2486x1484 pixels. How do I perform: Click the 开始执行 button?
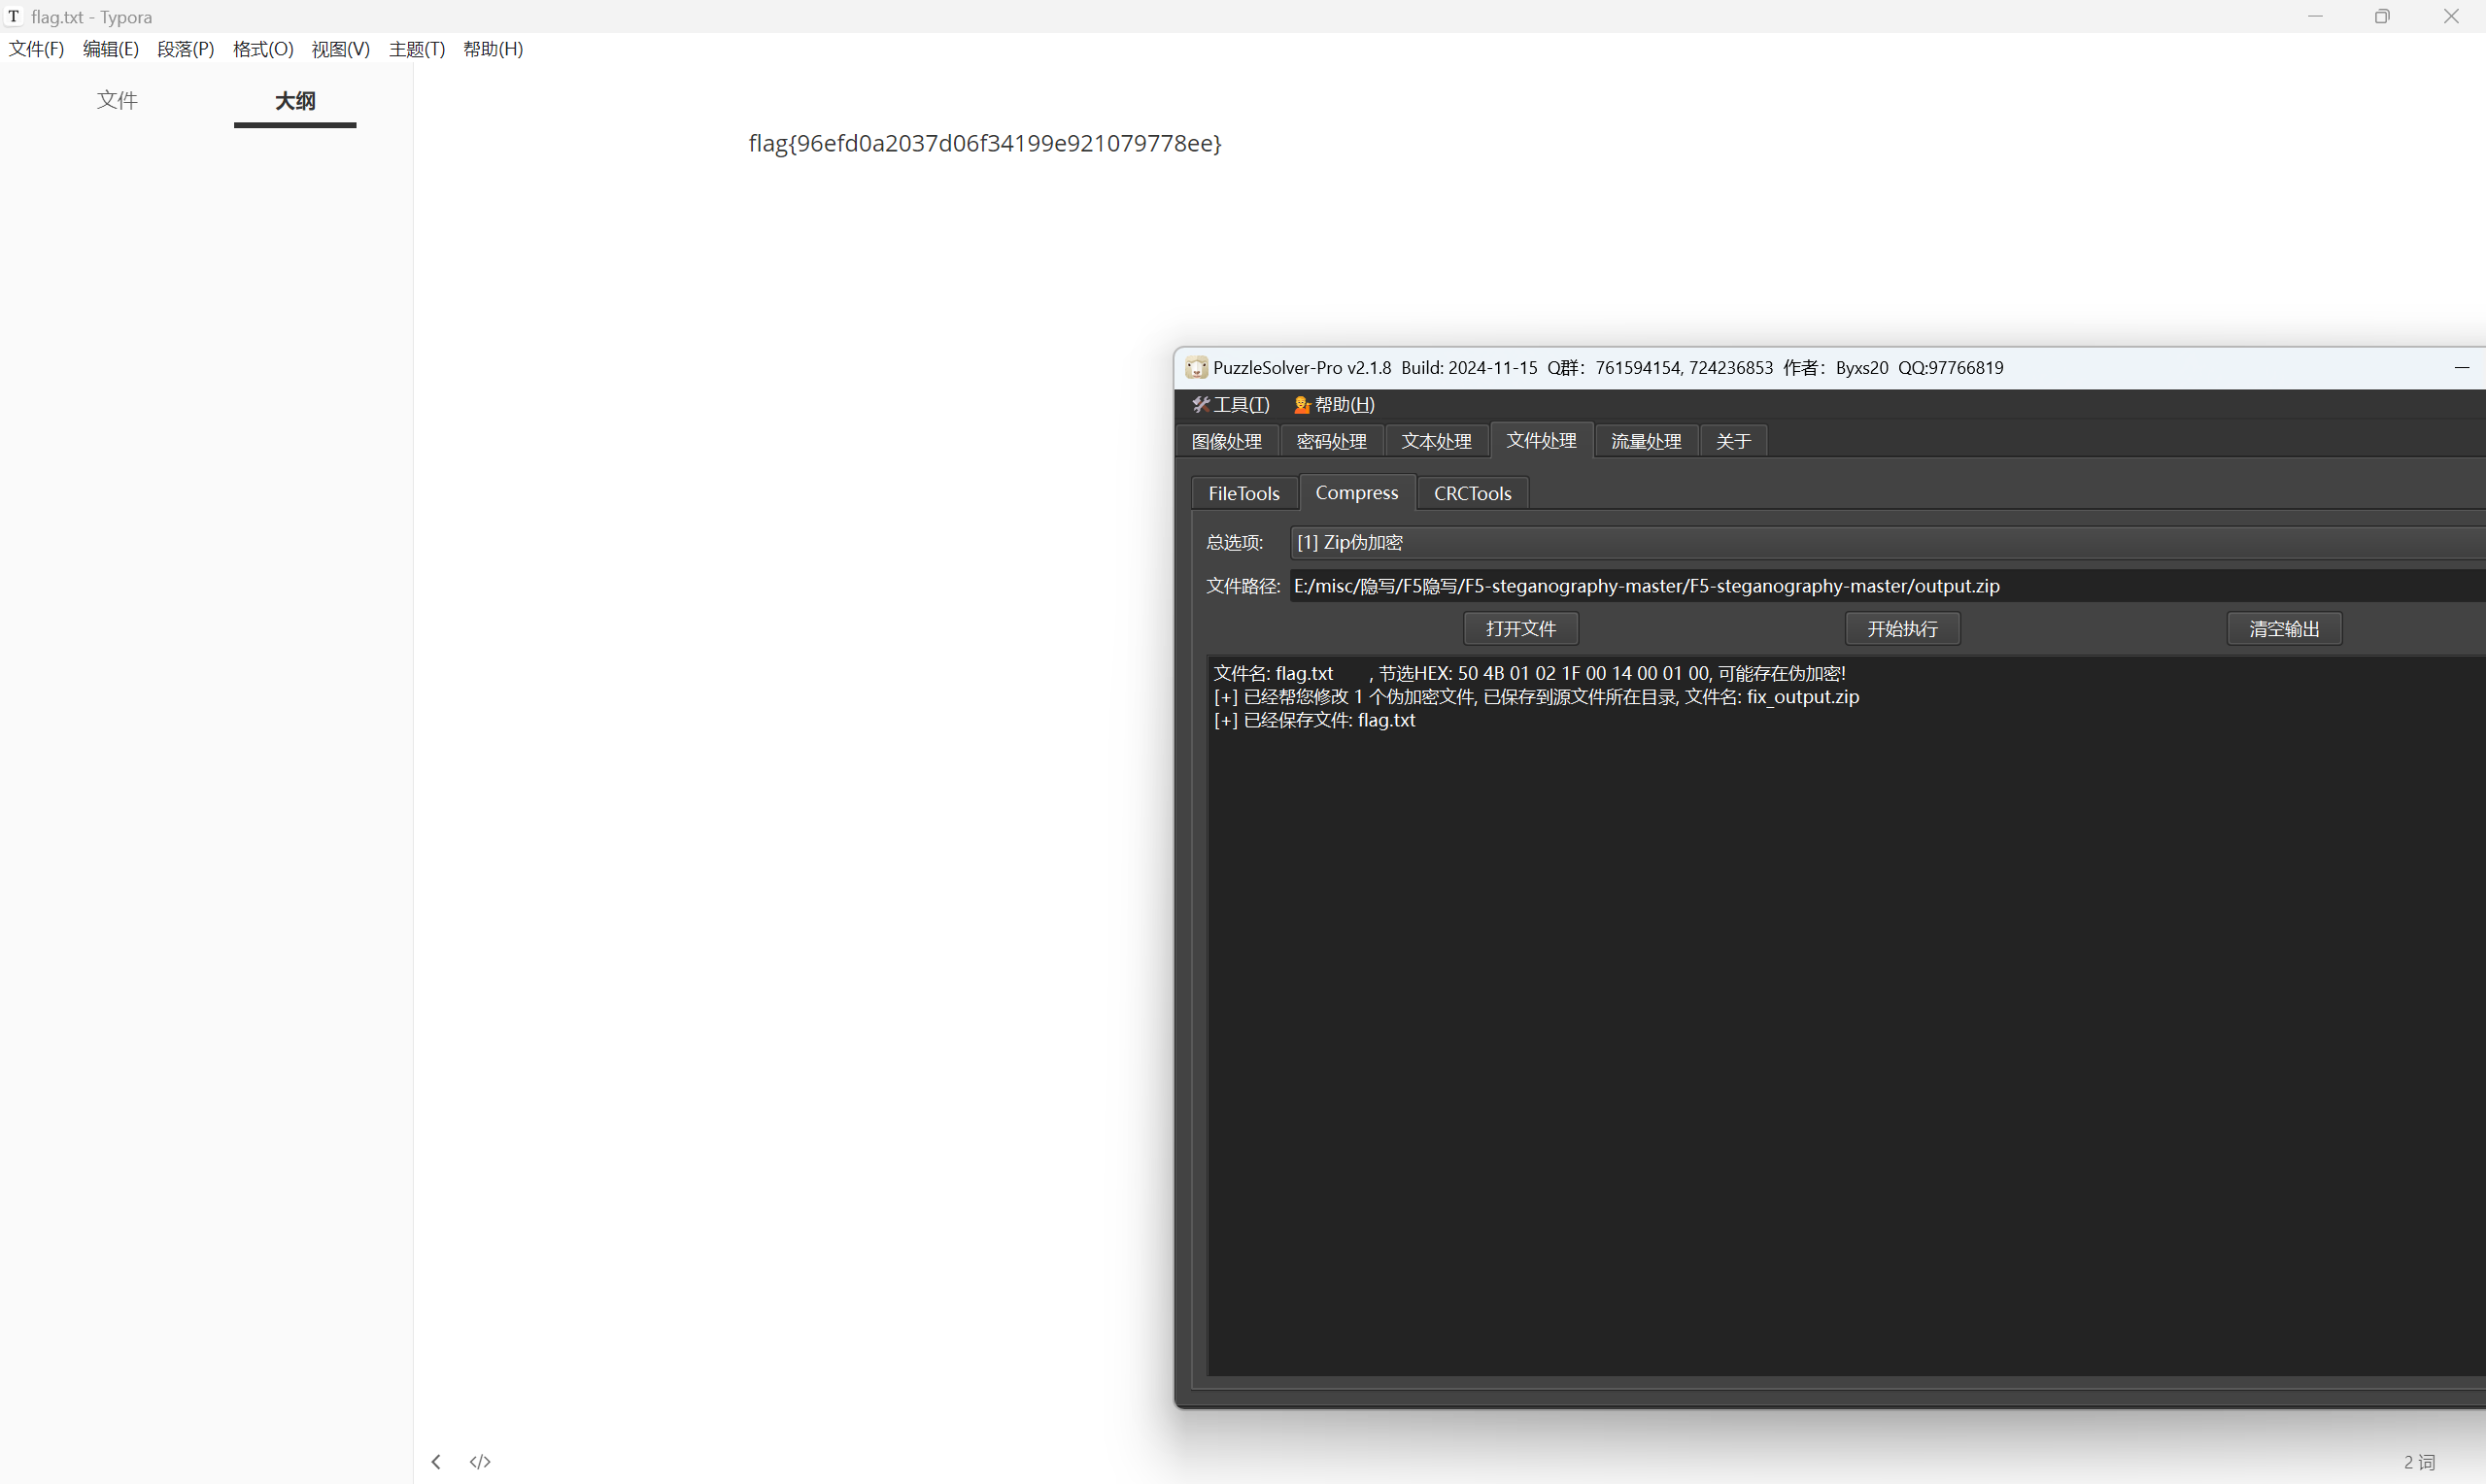(1902, 628)
